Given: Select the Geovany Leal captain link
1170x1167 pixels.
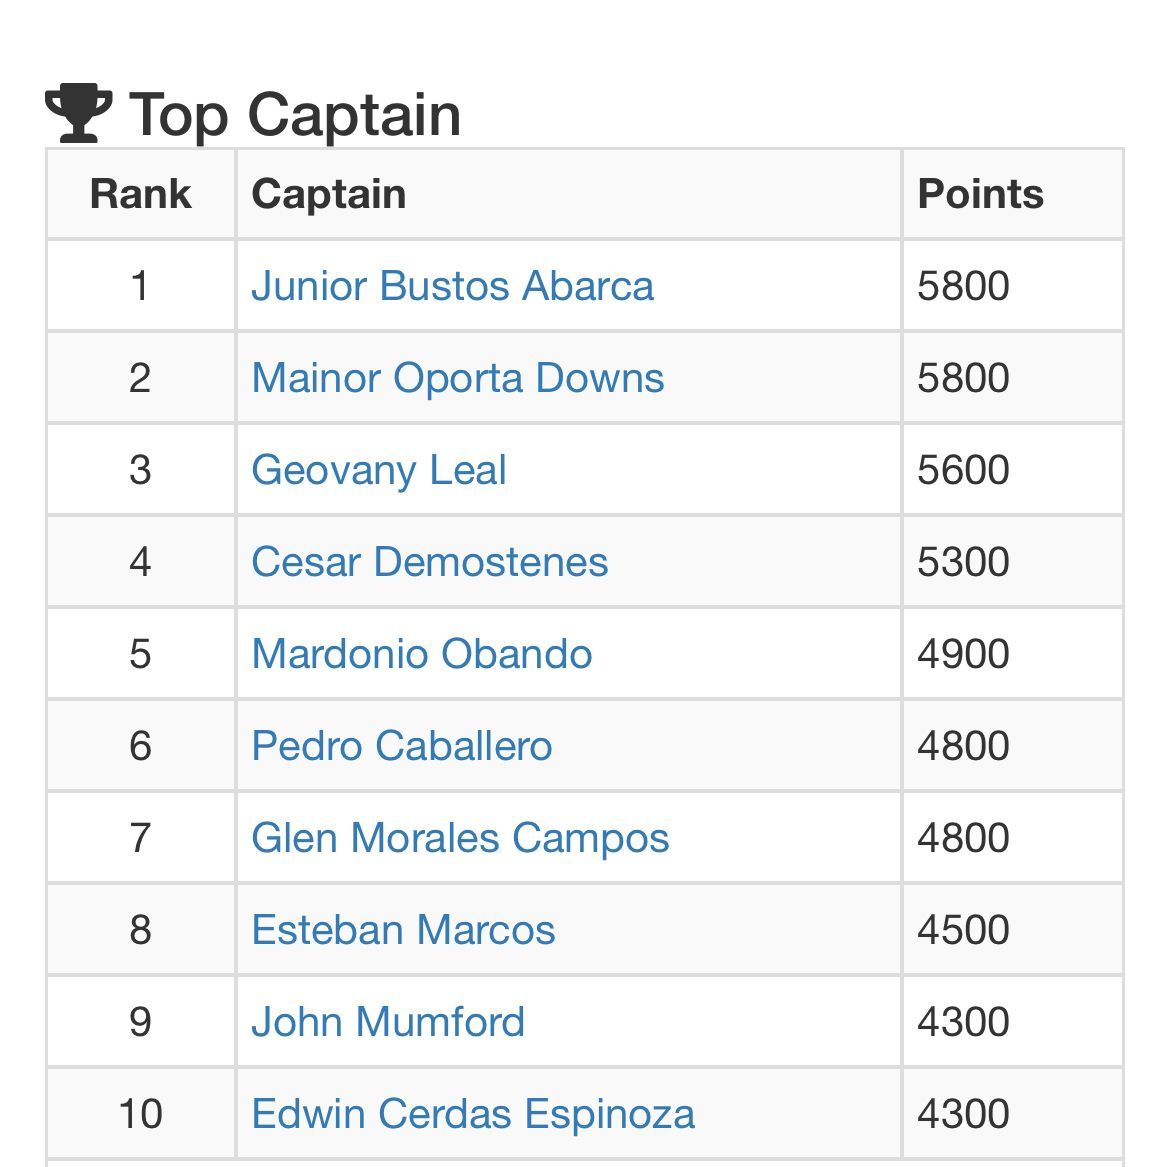Looking at the screenshot, I should click(378, 470).
